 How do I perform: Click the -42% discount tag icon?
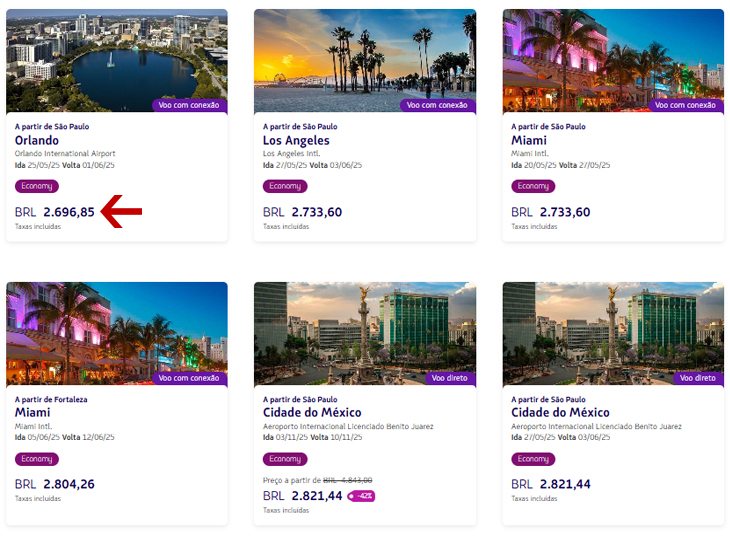coord(361,496)
